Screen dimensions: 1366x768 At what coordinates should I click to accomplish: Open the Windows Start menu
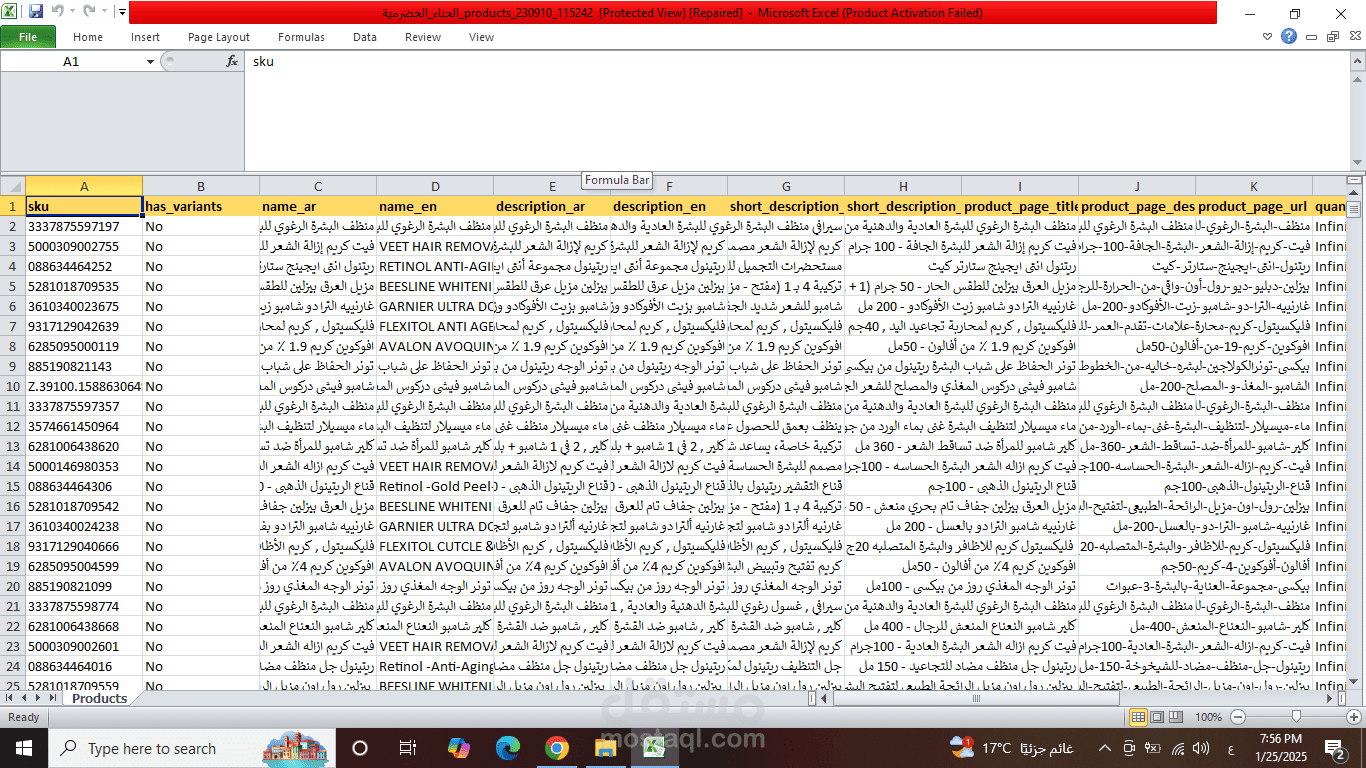point(23,748)
